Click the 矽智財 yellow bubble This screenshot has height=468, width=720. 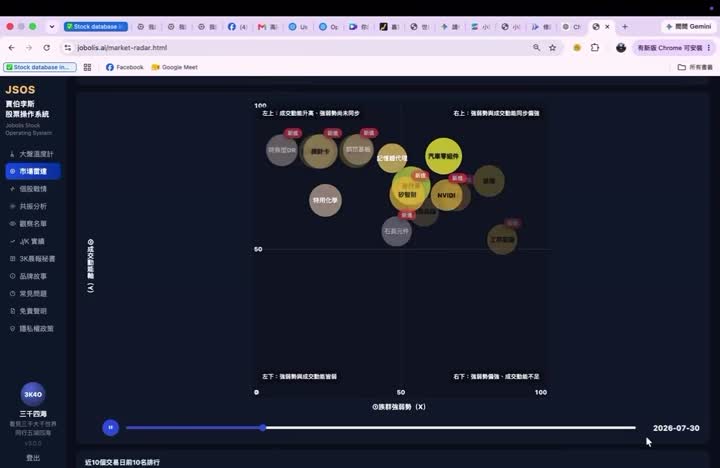click(x=406, y=195)
